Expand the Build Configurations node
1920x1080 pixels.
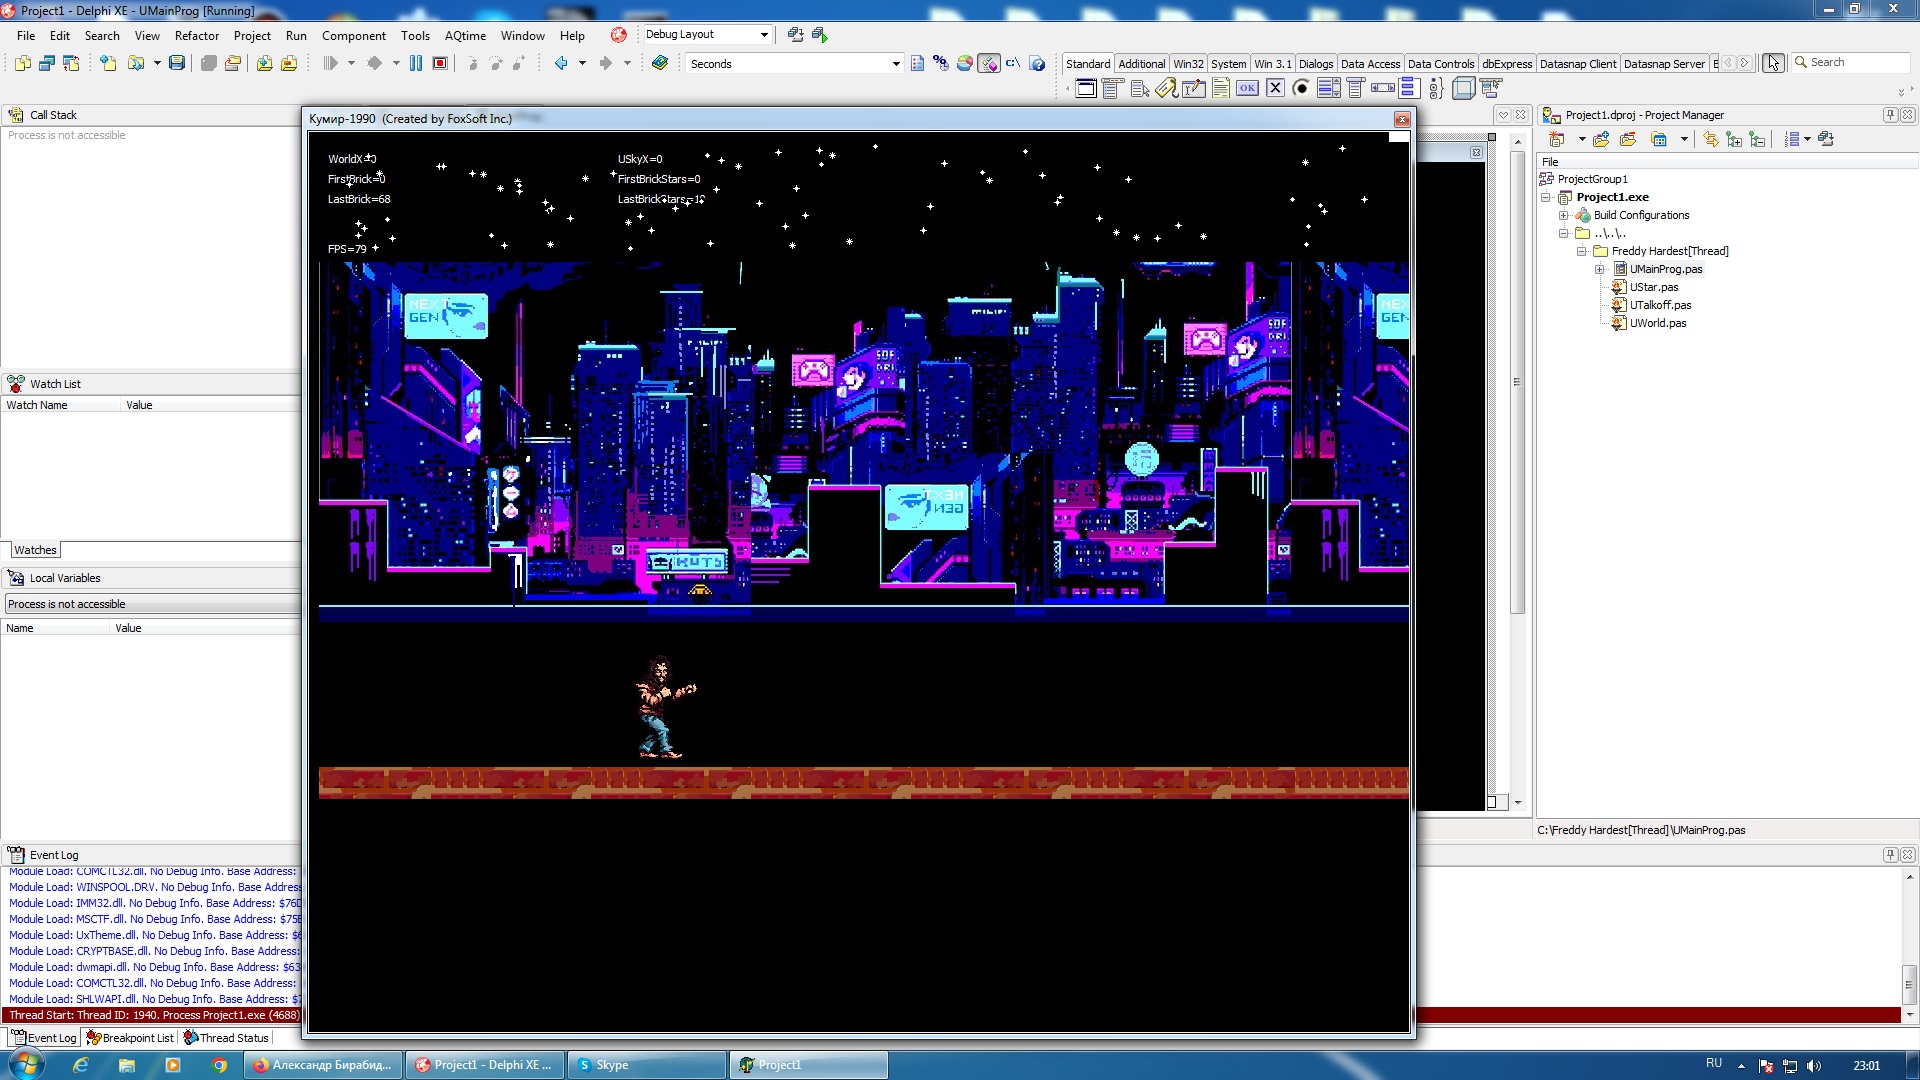pos(1564,216)
